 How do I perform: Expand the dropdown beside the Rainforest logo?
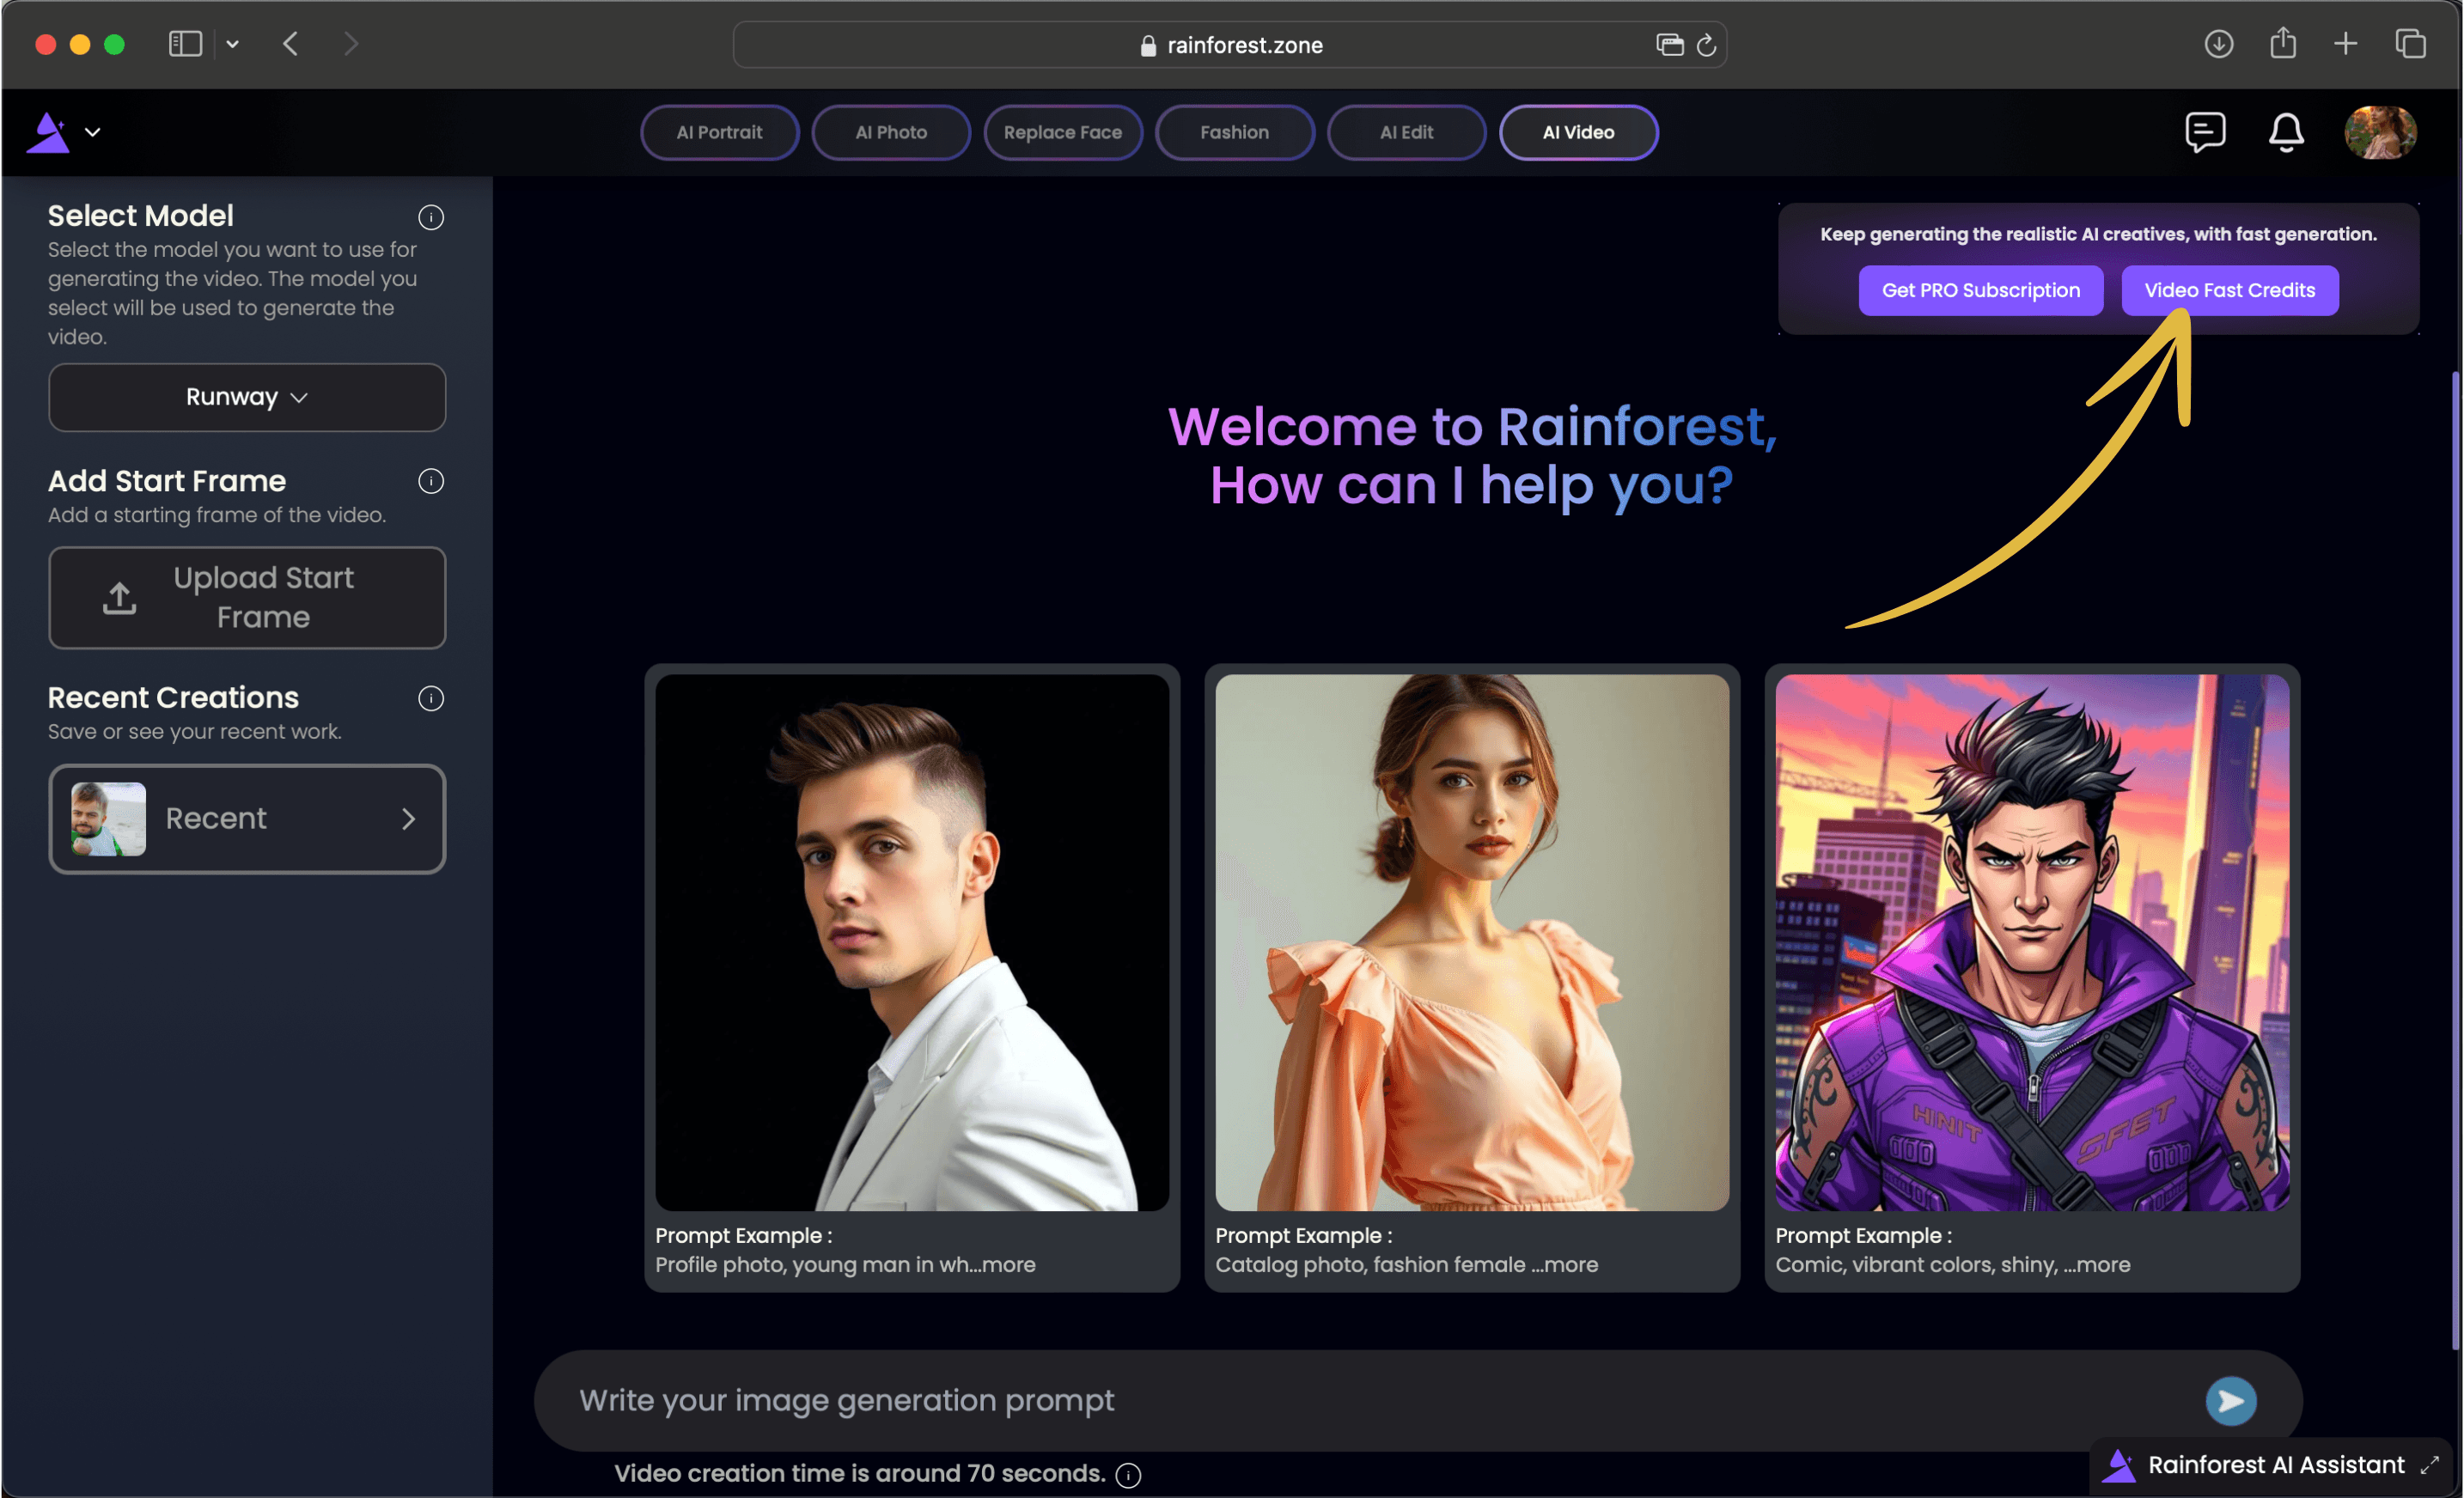(x=93, y=132)
